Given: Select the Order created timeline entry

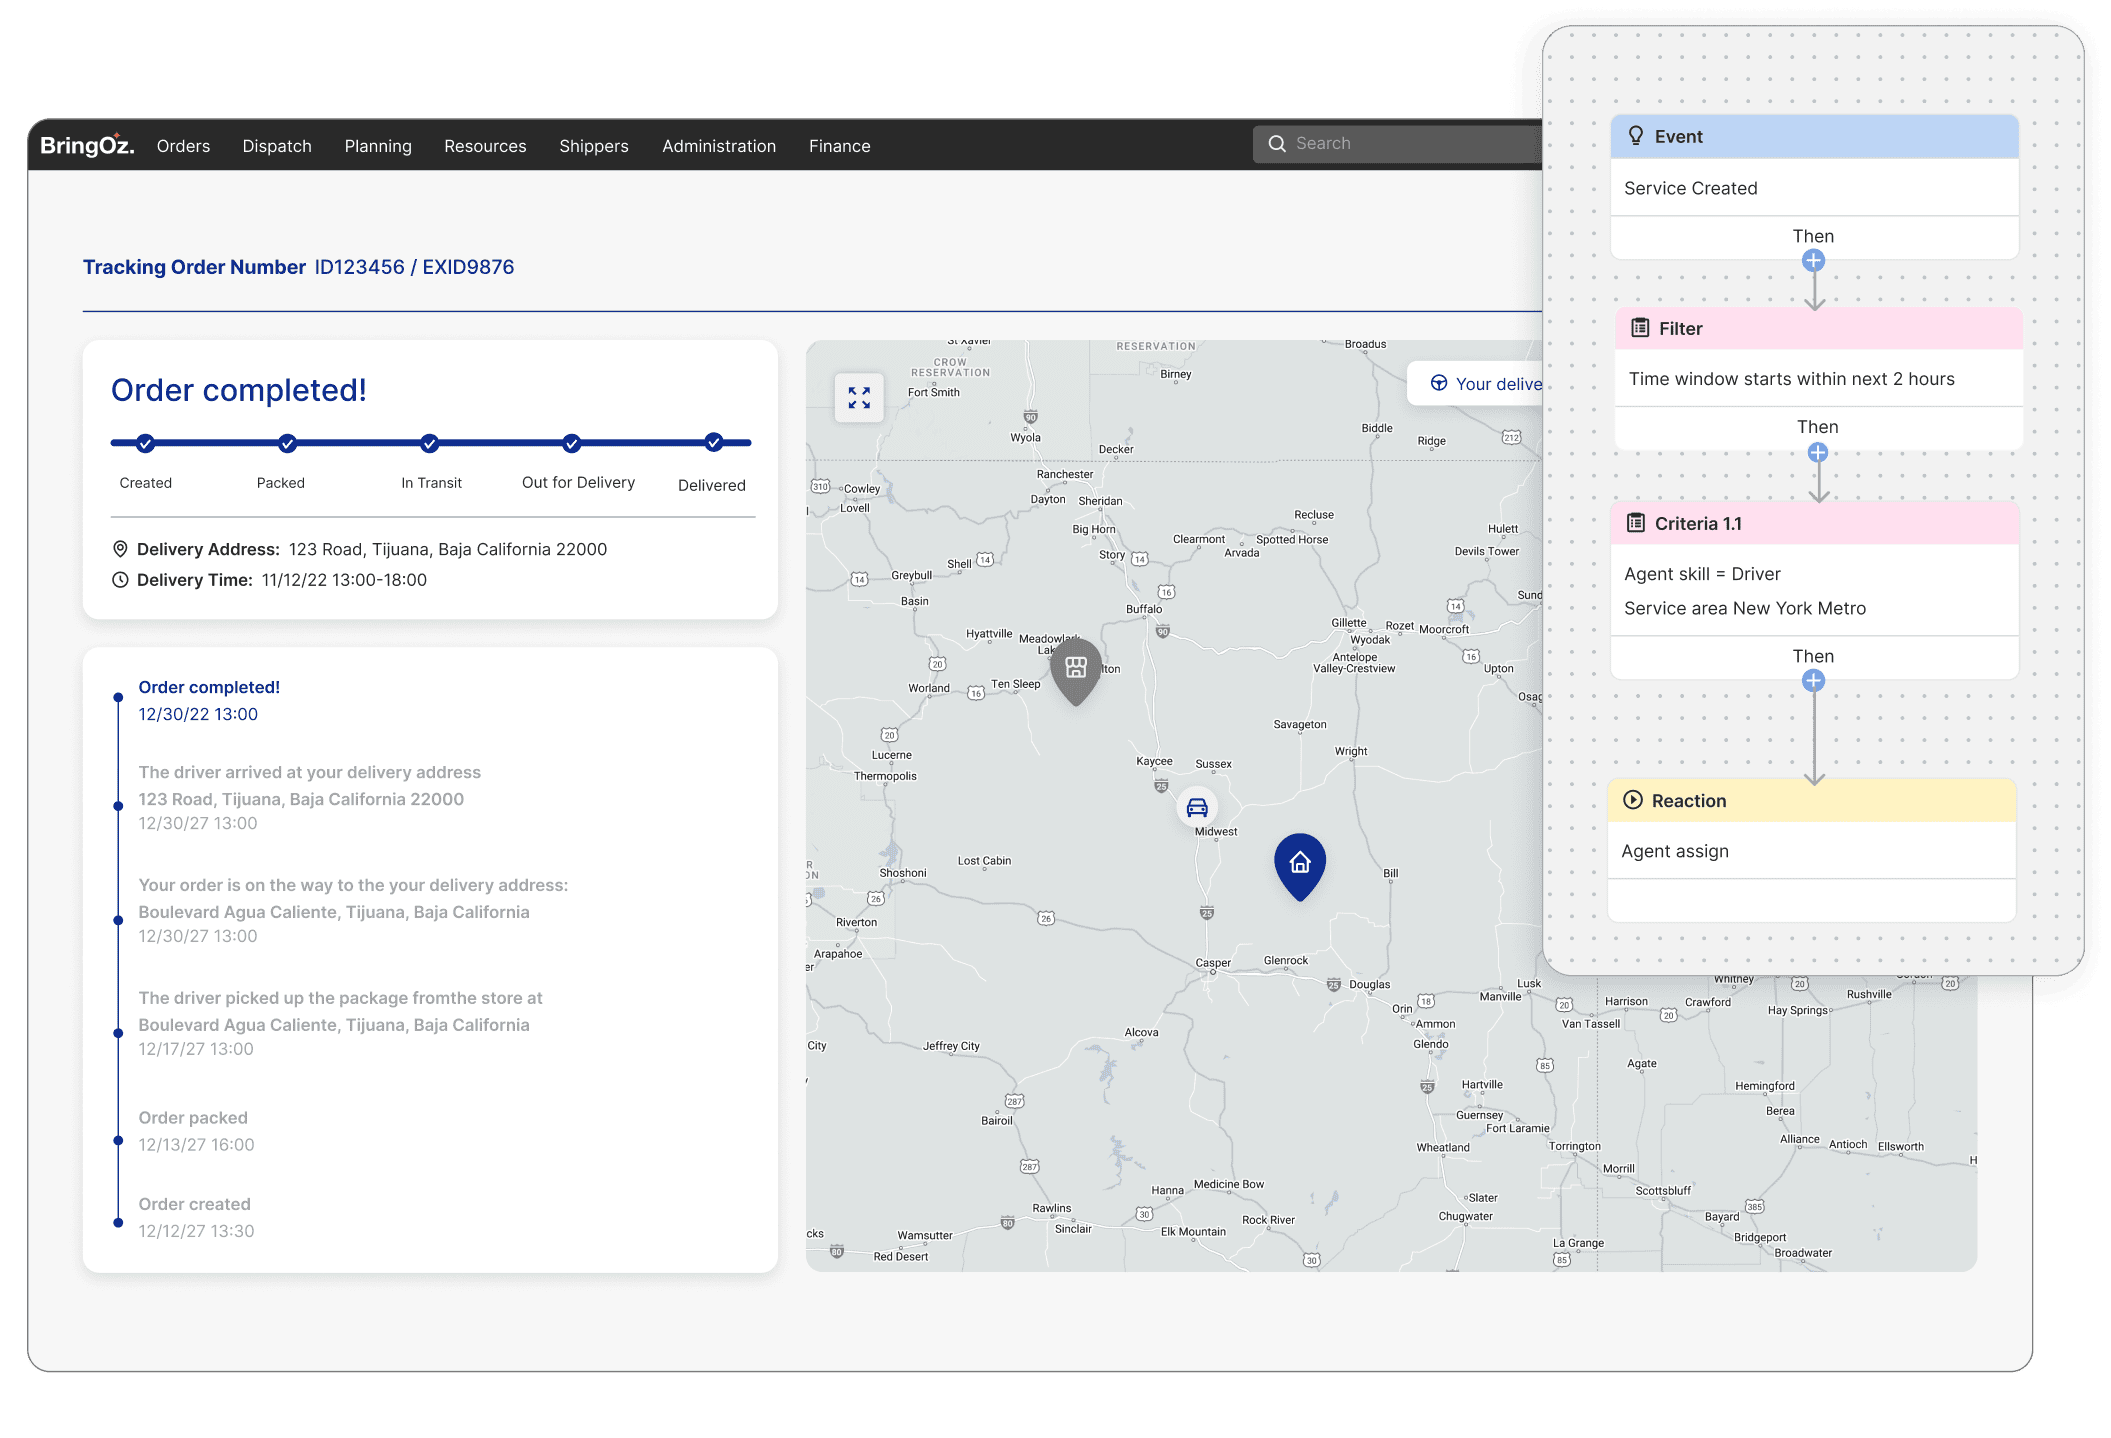Looking at the screenshot, I should tap(196, 1217).
